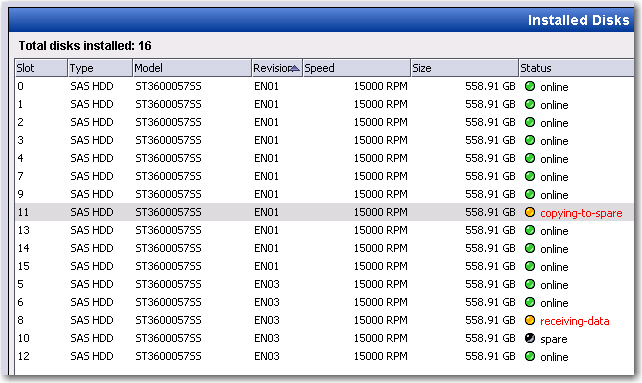The height and width of the screenshot is (383, 642).
Task: Click the green status icon for slot 2
Action: pyautogui.click(x=530, y=122)
